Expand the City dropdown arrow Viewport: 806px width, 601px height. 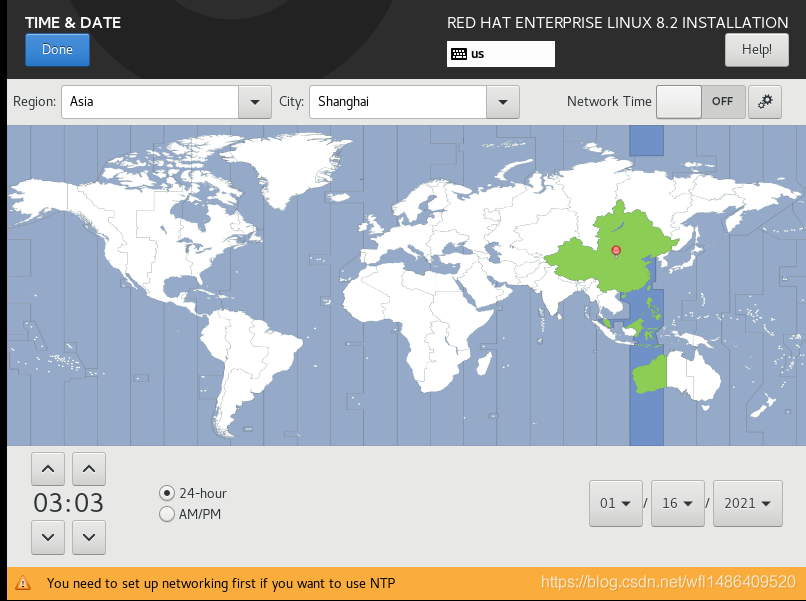[503, 102]
